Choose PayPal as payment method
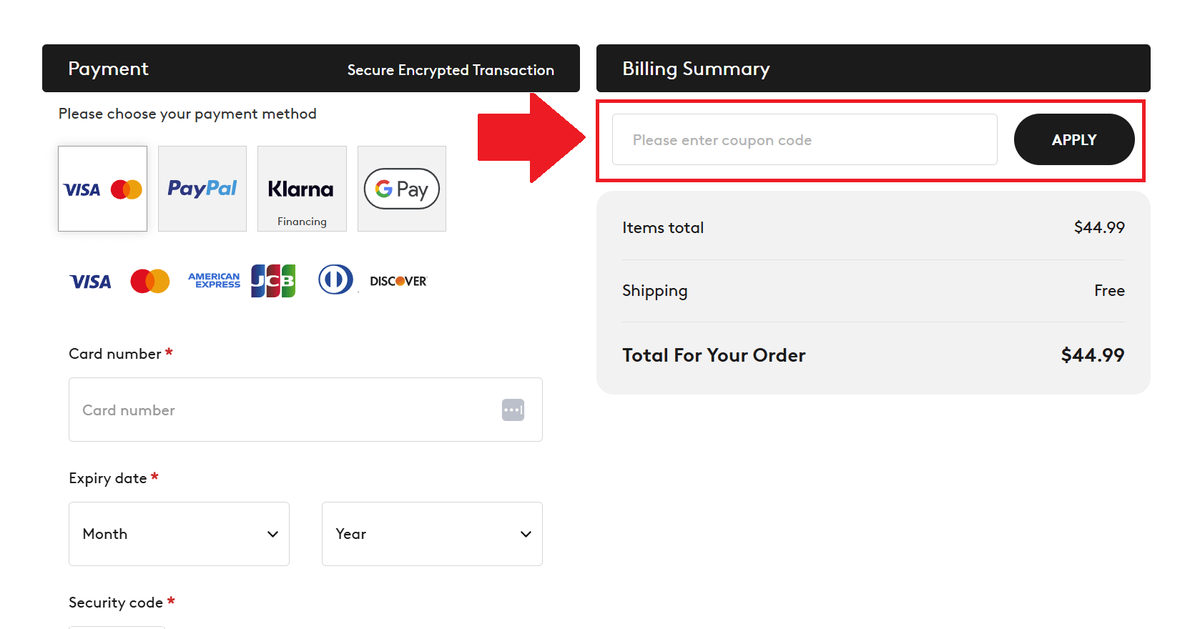The height and width of the screenshot is (629, 1200). pyautogui.click(x=202, y=189)
